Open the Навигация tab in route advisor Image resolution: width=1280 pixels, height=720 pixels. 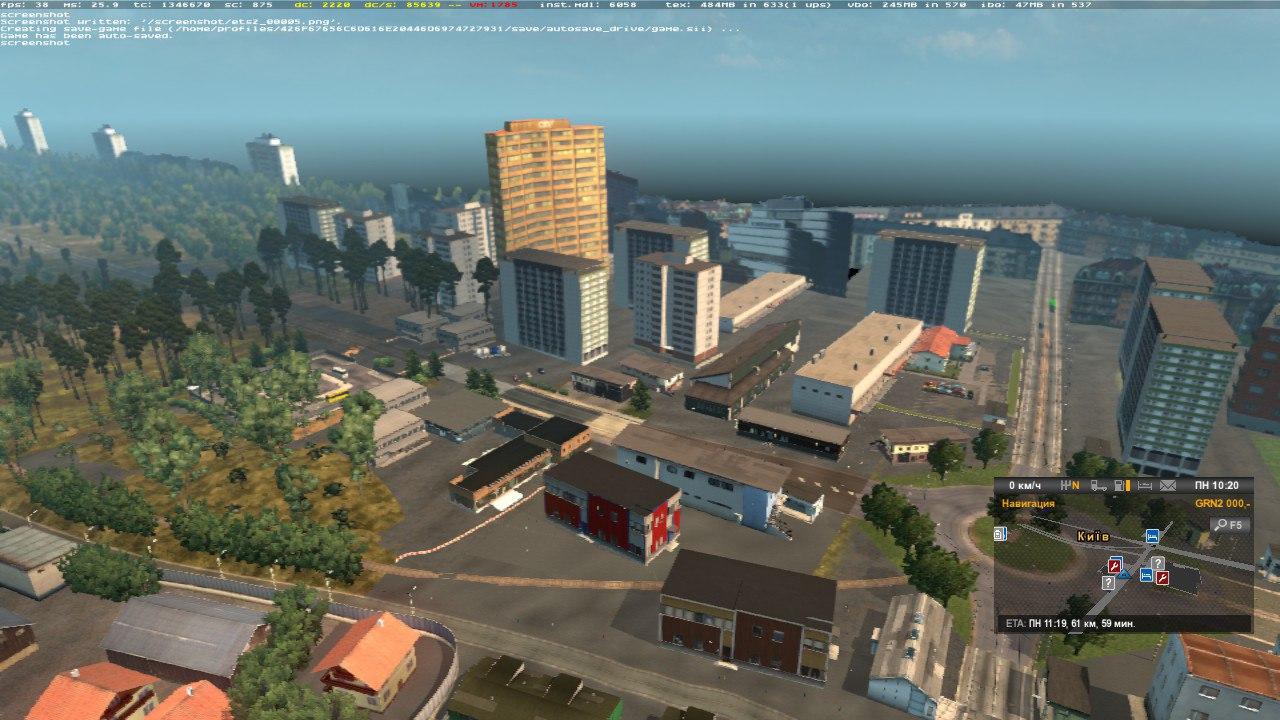click(x=1028, y=504)
